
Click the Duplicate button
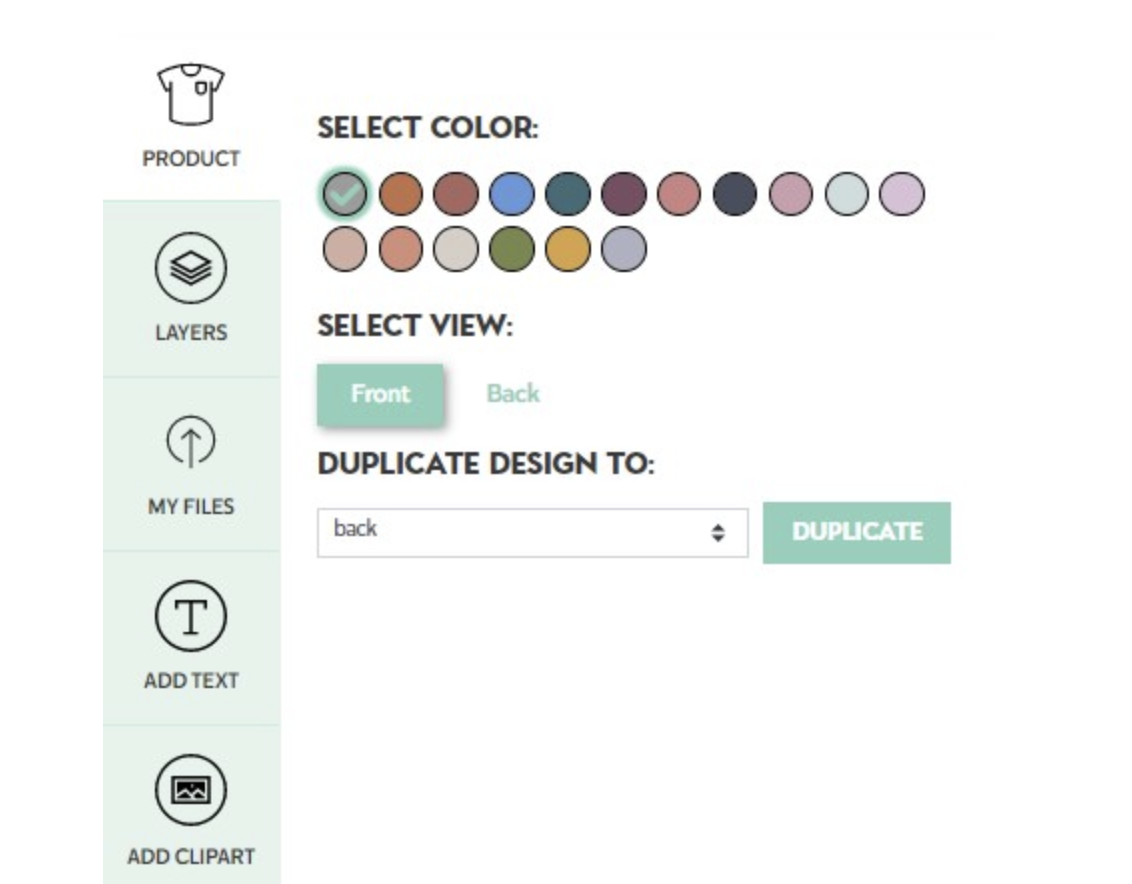point(856,532)
